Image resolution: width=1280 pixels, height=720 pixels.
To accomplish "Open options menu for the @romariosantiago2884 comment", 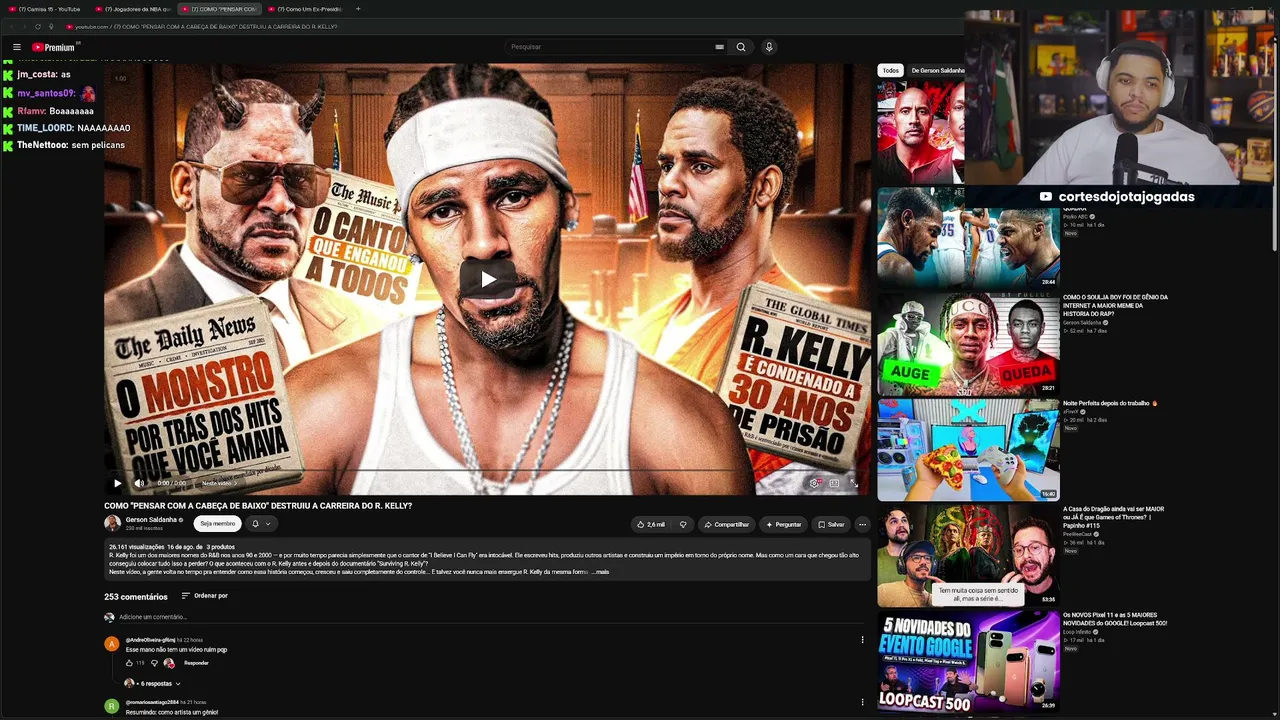I will click(x=862, y=702).
